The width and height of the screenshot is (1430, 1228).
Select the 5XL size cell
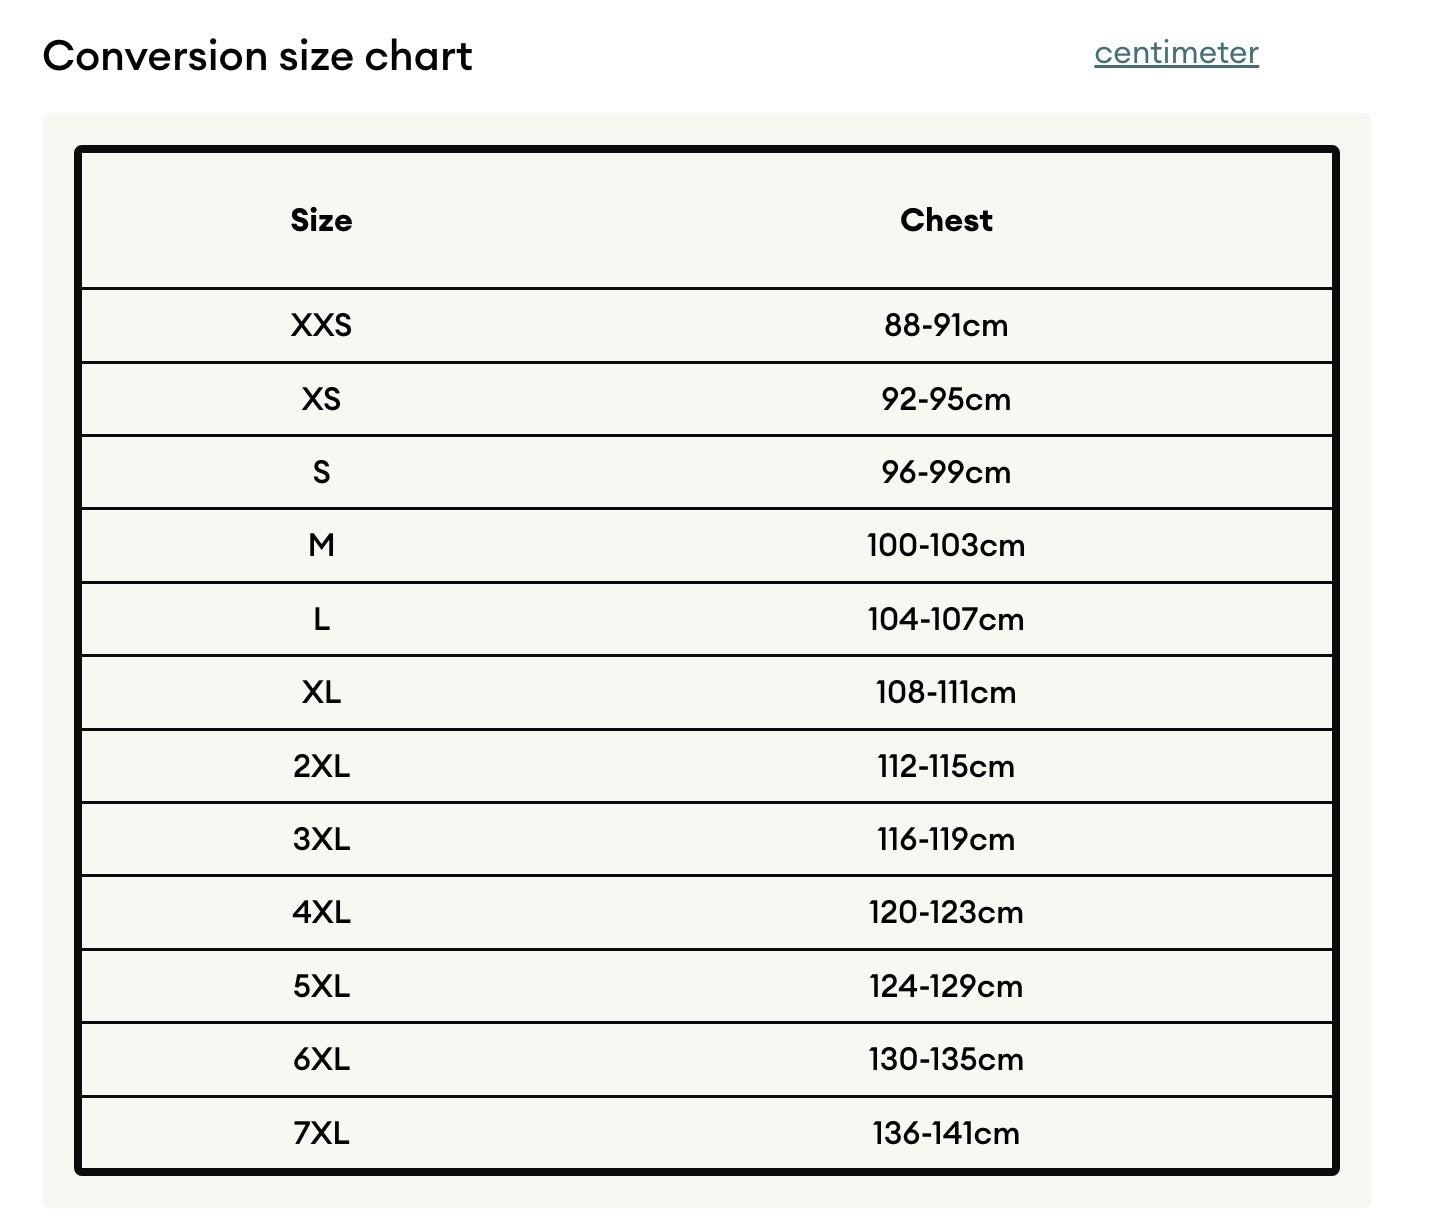click(x=321, y=986)
